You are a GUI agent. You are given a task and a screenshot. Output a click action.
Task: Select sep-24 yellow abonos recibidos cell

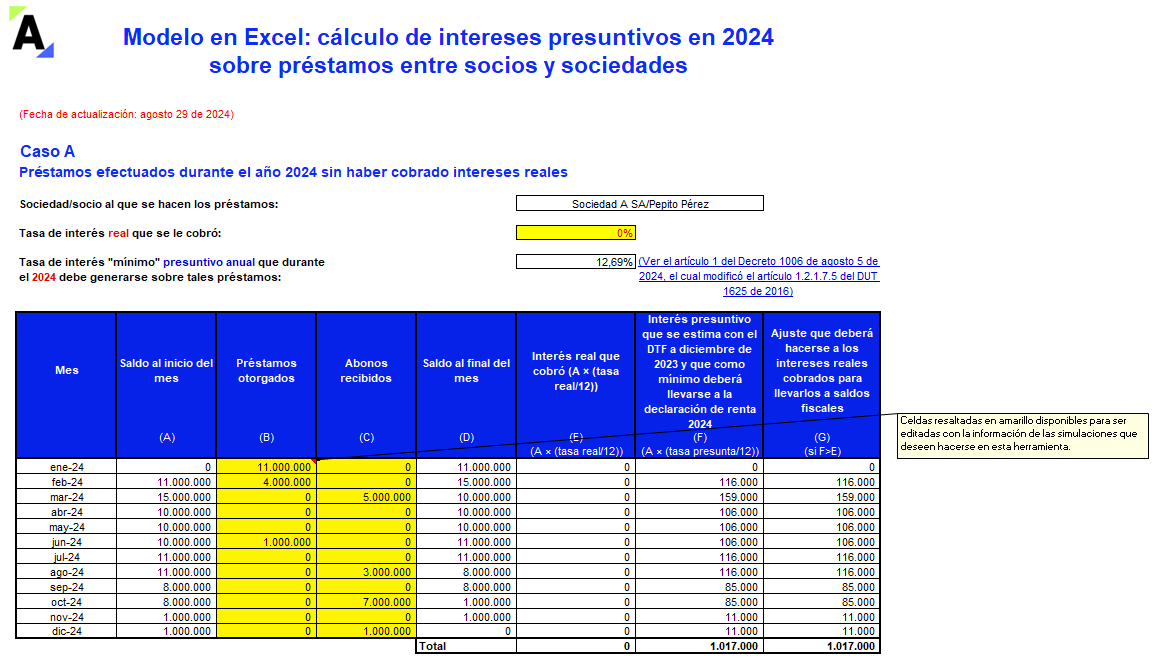pos(366,587)
